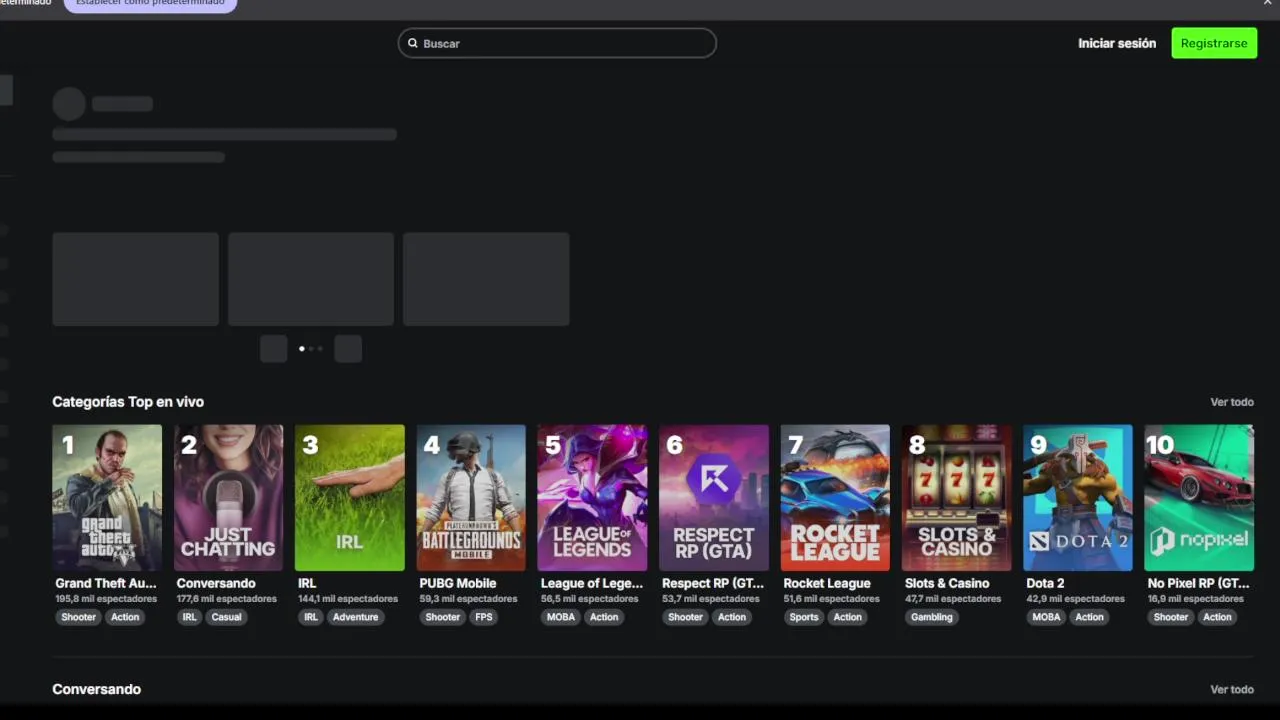Select Shooter tag under No Pixel RP
The height and width of the screenshot is (720, 1280).
click(x=1170, y=617)
